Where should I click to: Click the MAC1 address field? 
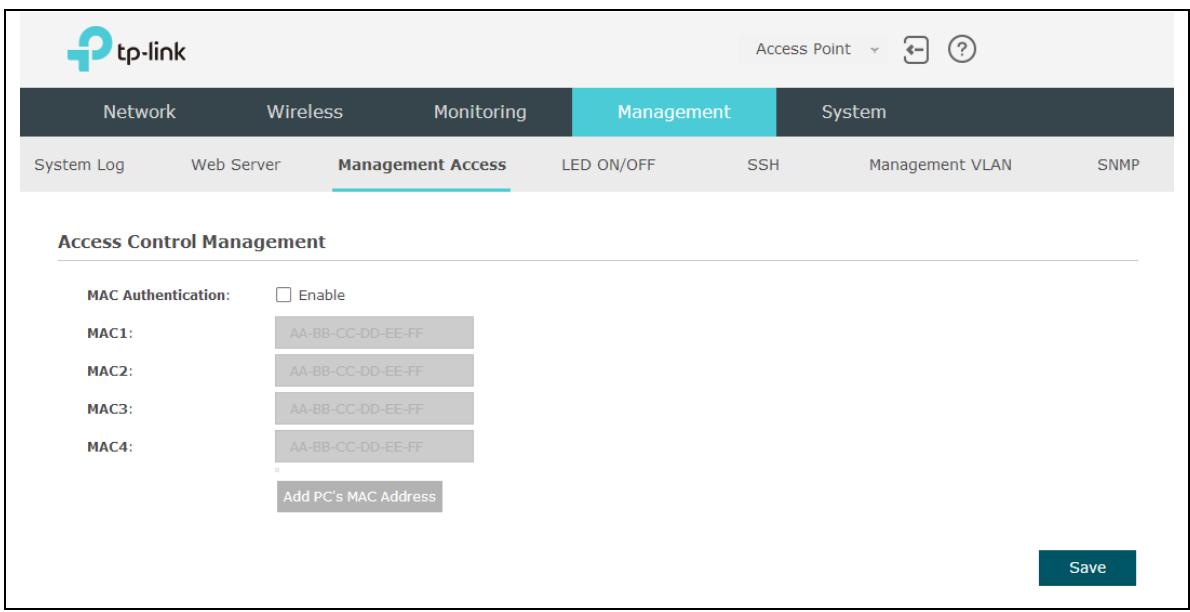click(374, 333)
